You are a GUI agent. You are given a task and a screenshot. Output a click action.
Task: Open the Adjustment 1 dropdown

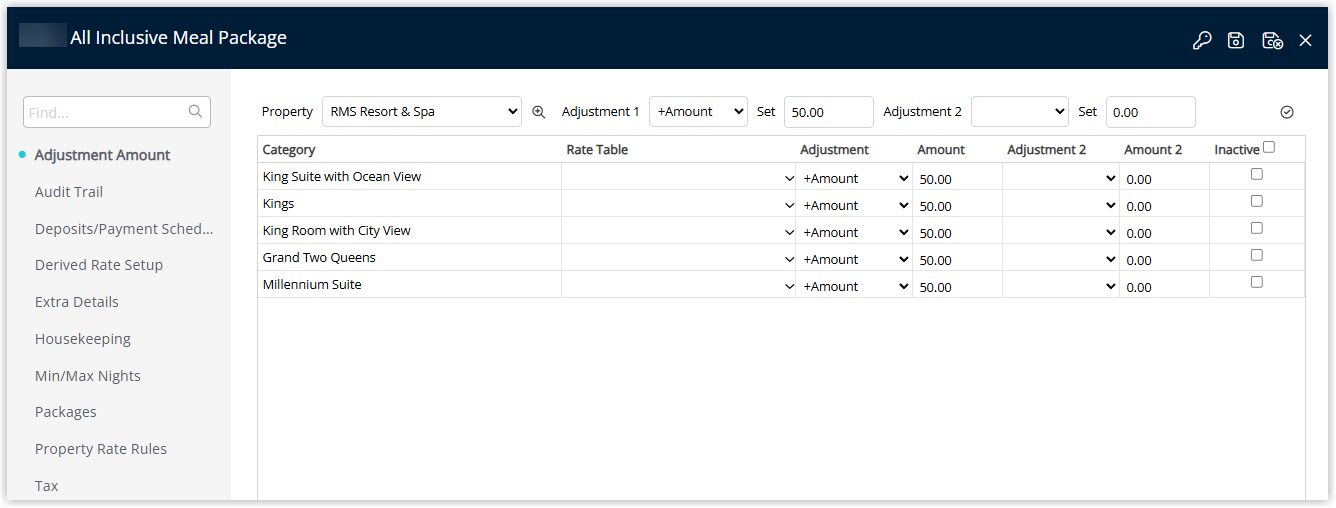(x=698, y=112)
